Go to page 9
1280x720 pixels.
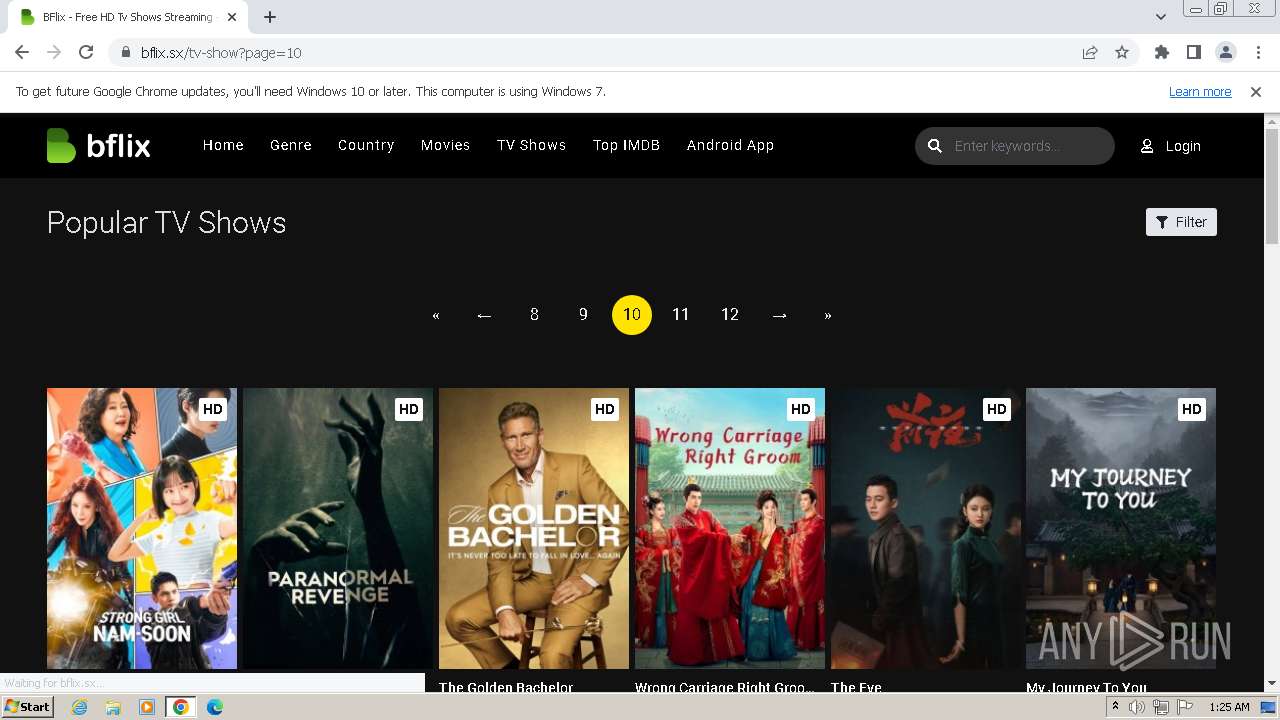coord(583,315)
